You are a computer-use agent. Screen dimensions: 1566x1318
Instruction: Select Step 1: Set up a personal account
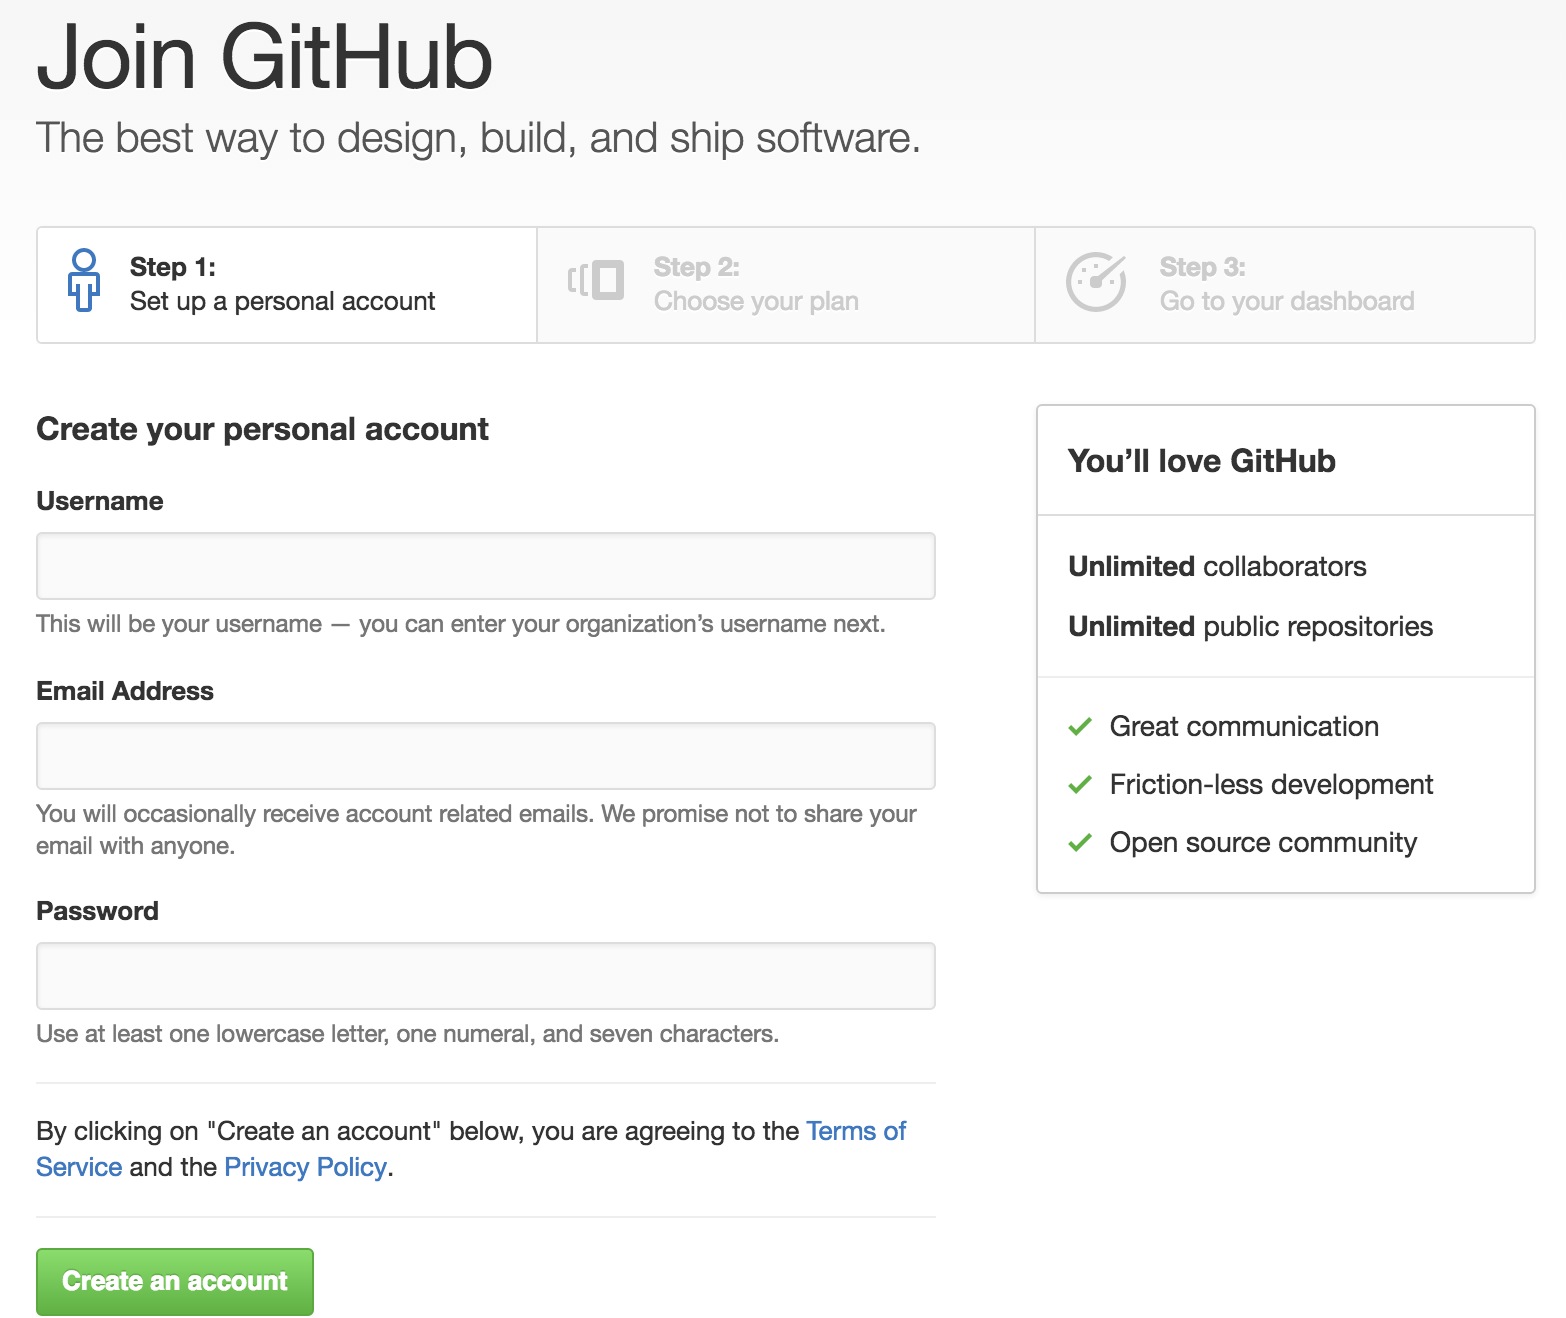pos(287,285)
